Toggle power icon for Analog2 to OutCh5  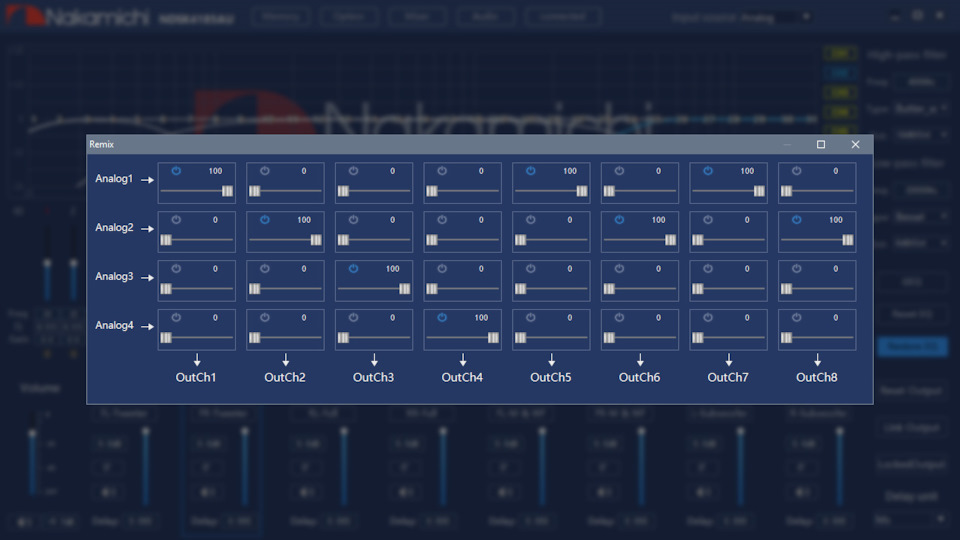tap(531, 219)
